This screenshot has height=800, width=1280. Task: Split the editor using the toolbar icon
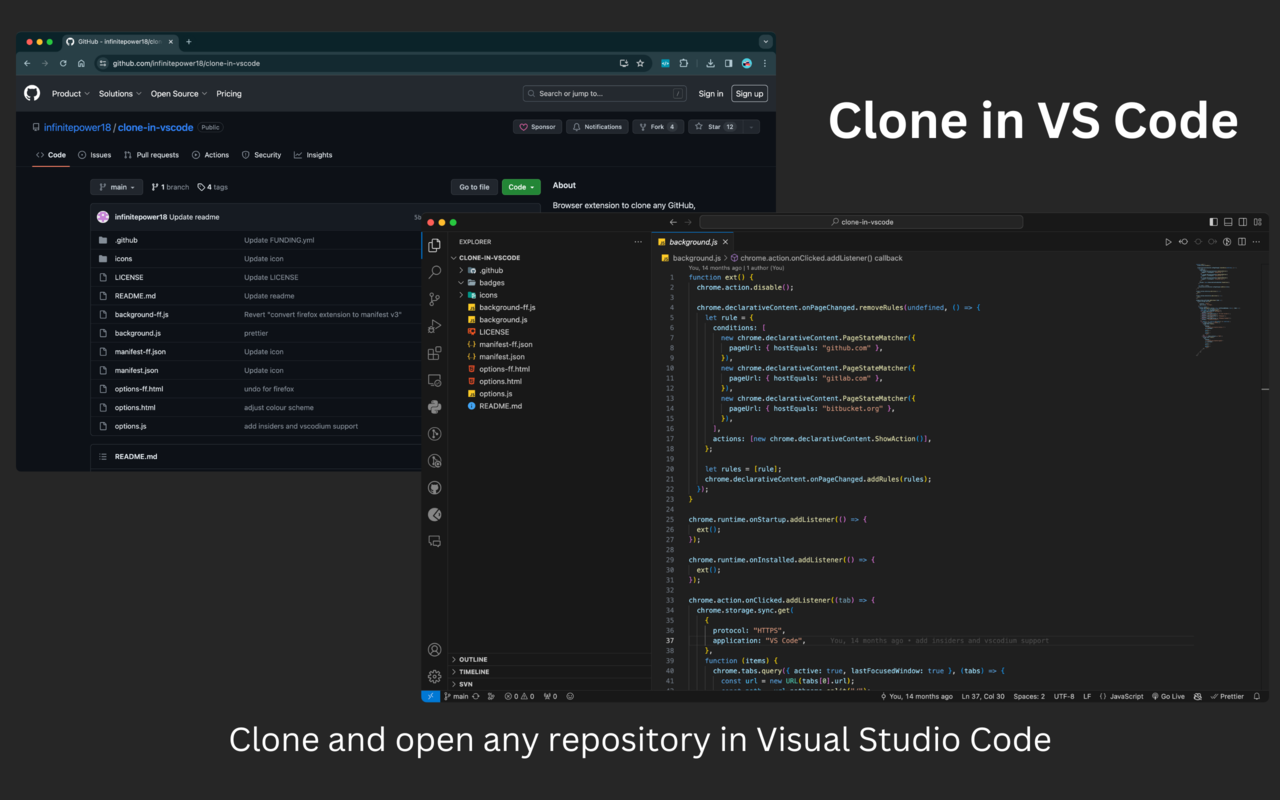(x=1242, y=241)
